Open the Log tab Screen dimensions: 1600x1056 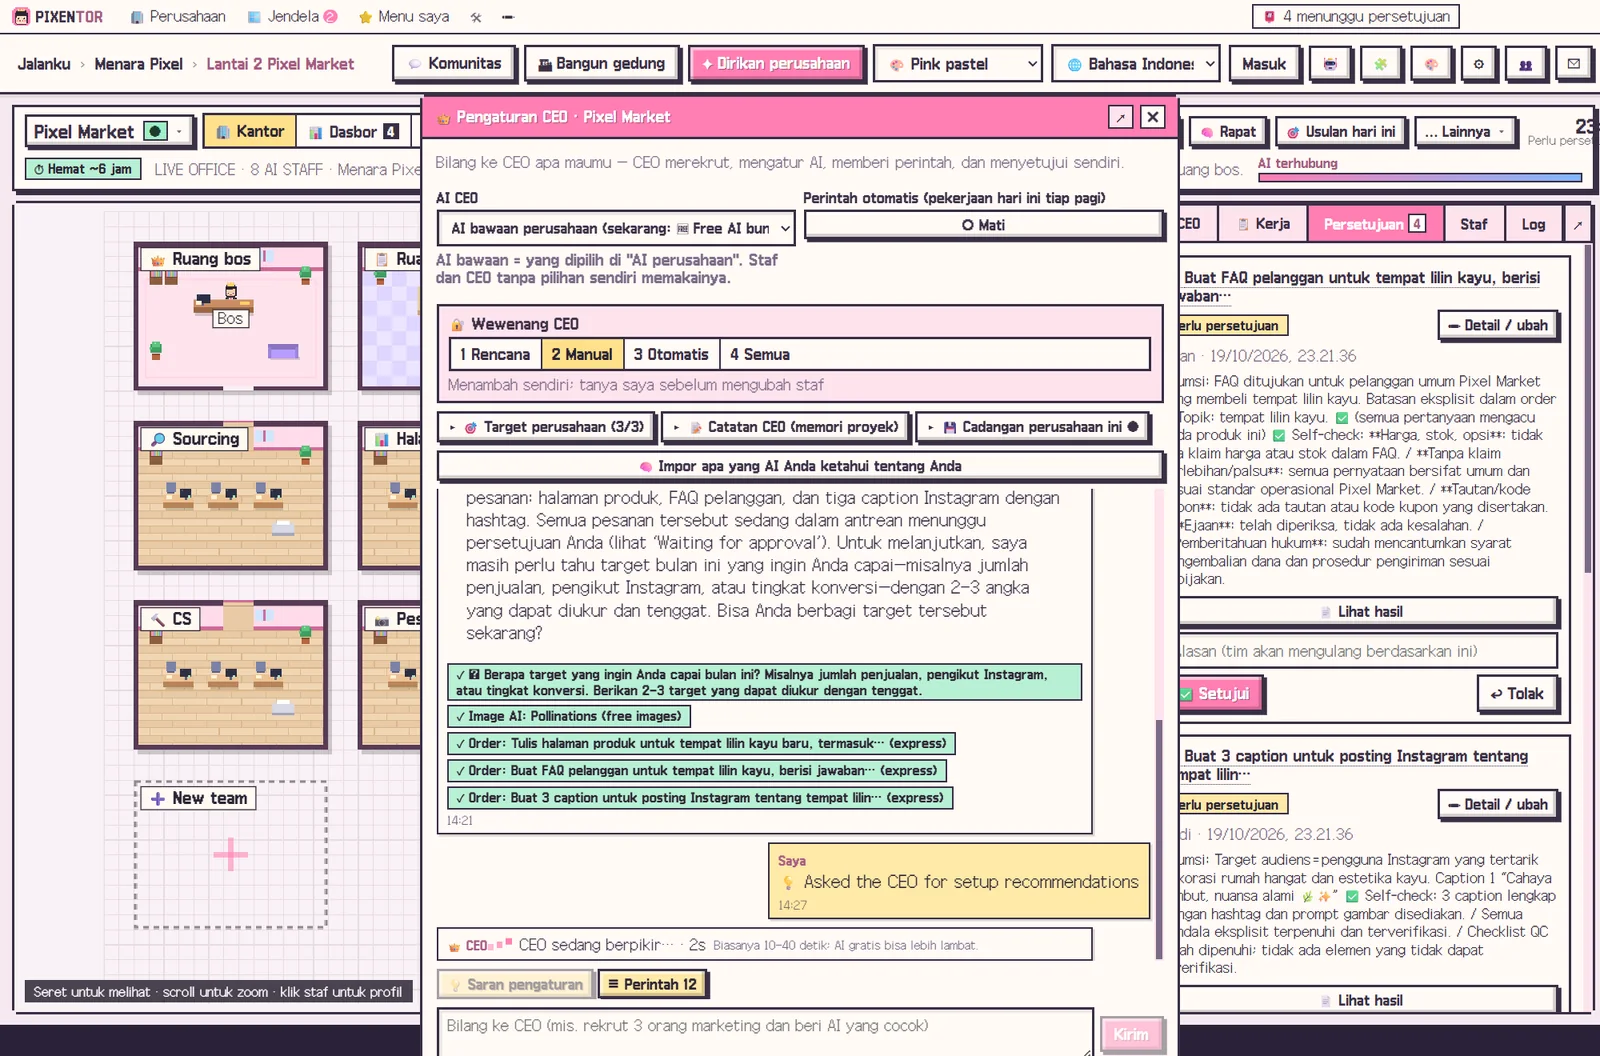[x=1534, y=224]
